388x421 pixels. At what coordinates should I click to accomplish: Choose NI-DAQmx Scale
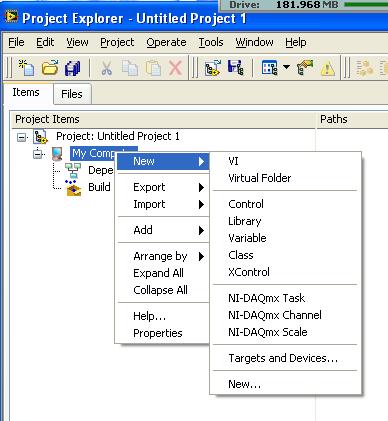tap(286, 332)
